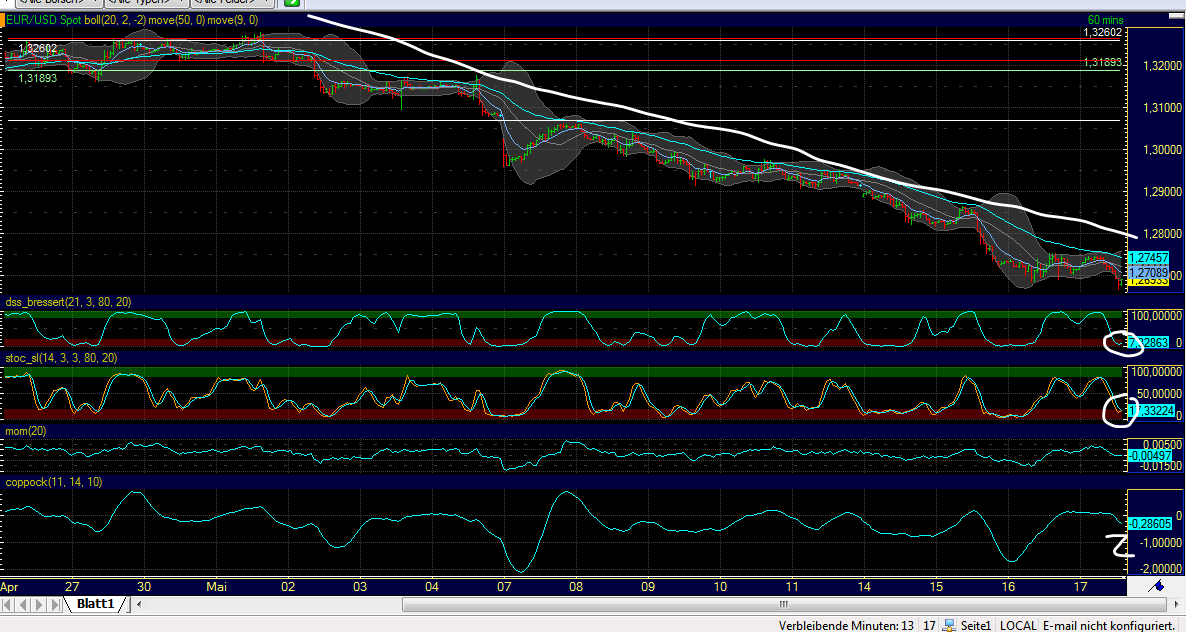The height and width of the screenshot is (632, 1186).
Task: Click the LOCAL status bar entry
Action: 1018,625
